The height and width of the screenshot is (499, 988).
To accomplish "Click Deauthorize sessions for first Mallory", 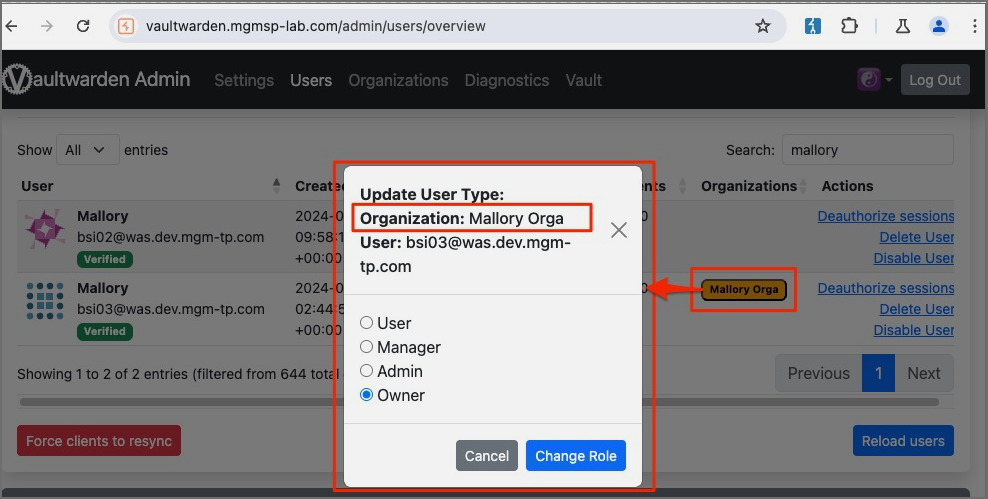I will pyautogui.click(x=885, y=216).
